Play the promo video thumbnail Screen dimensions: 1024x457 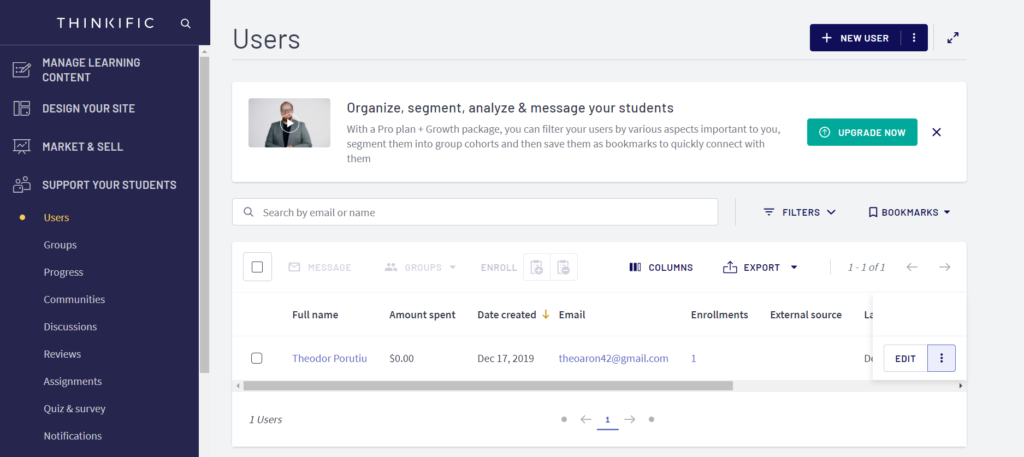tap(289, 124)
